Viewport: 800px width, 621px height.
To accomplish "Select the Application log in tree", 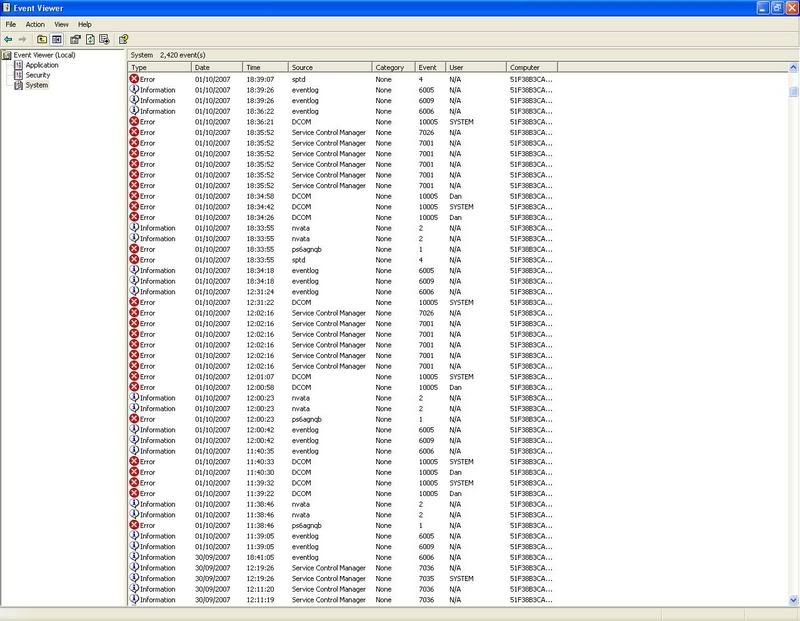I will coord(42,65).
